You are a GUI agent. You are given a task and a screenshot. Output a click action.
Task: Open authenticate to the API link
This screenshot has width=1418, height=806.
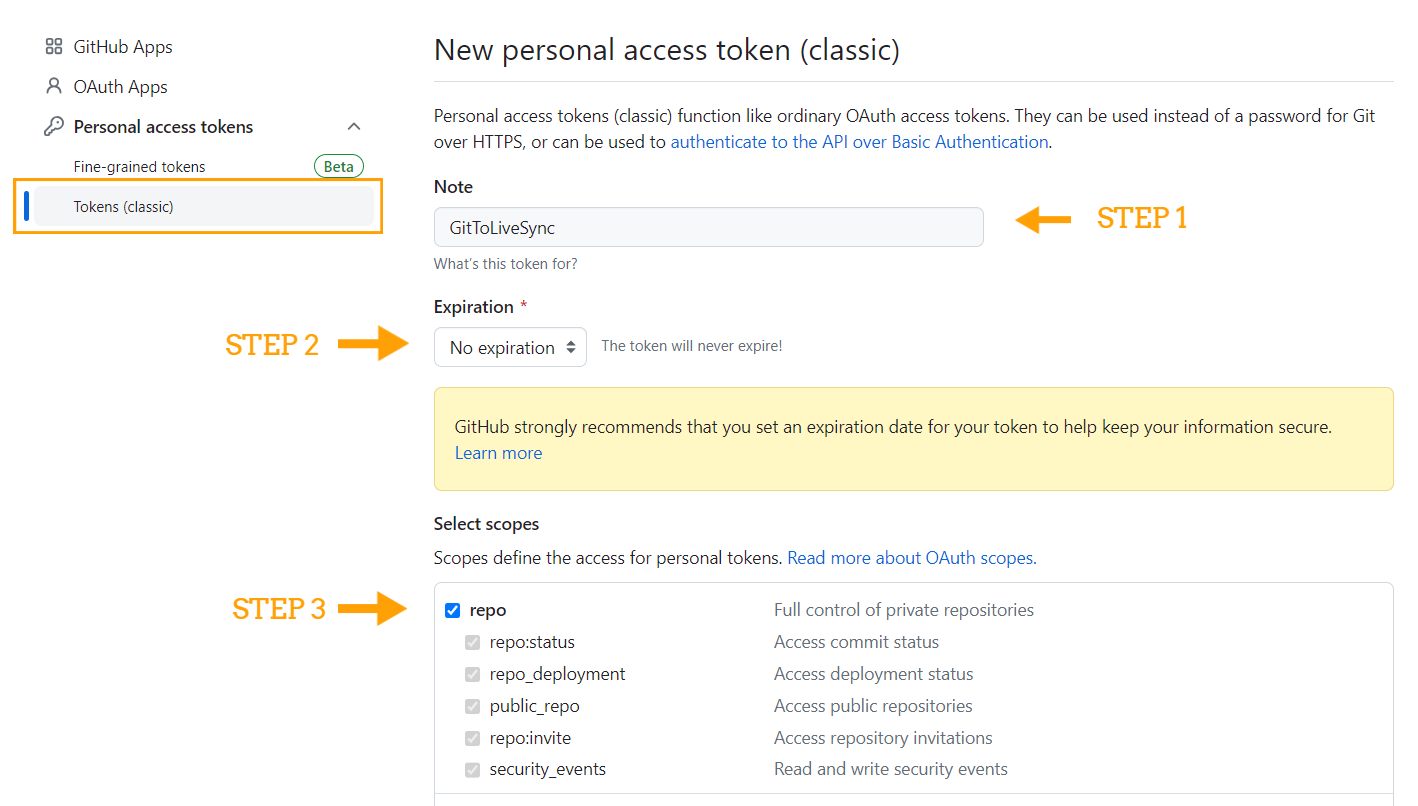pyautogui.click(x=859, y=142)
